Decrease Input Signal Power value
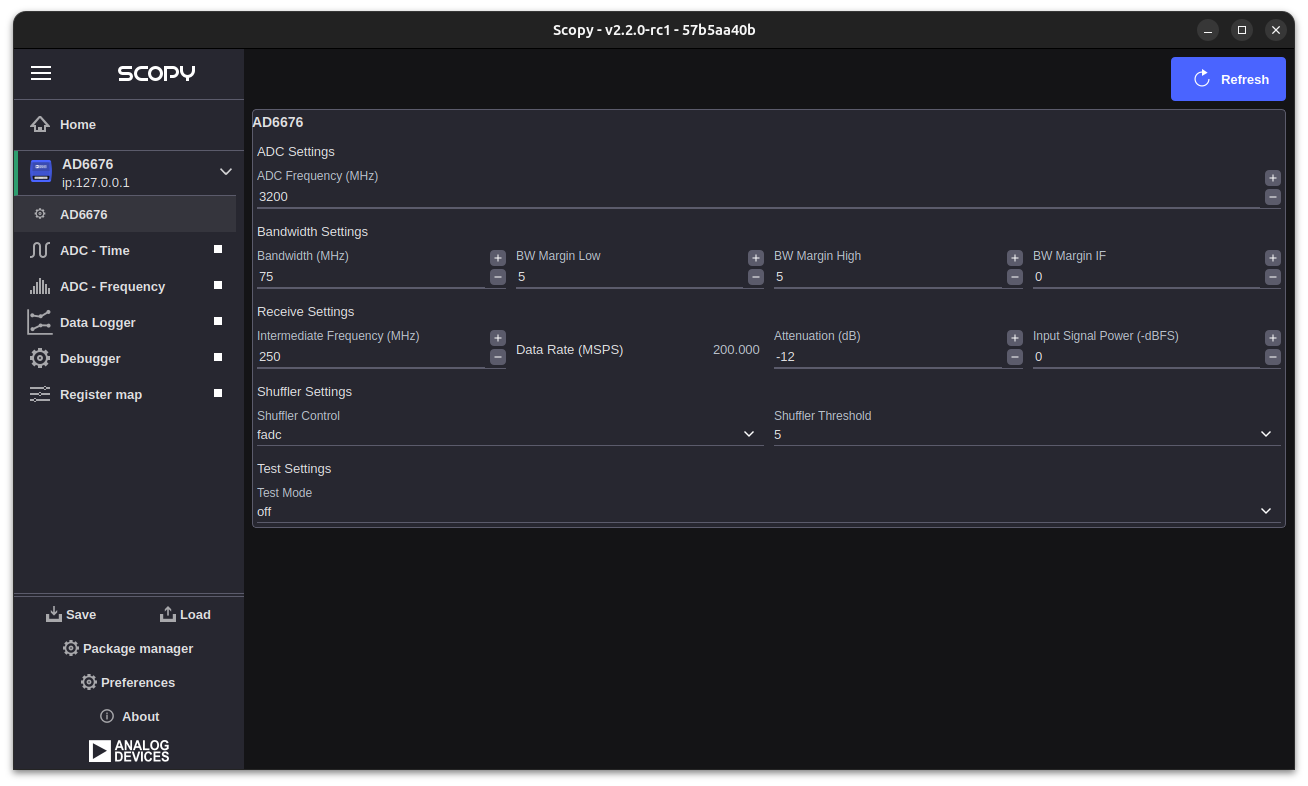1308x786 pixels. point(1273,357)
